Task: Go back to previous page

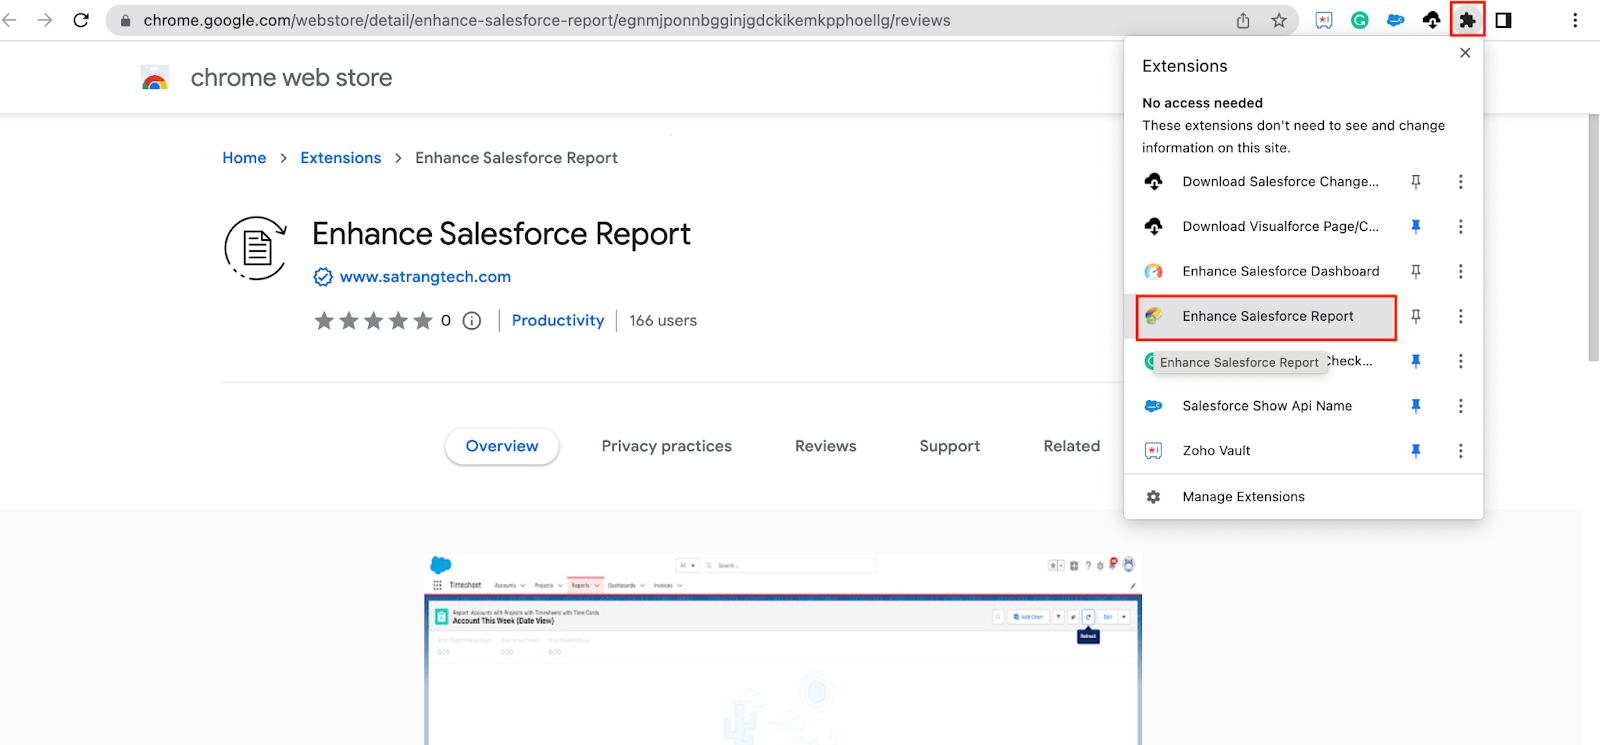Action: click(x=10, y=20)
